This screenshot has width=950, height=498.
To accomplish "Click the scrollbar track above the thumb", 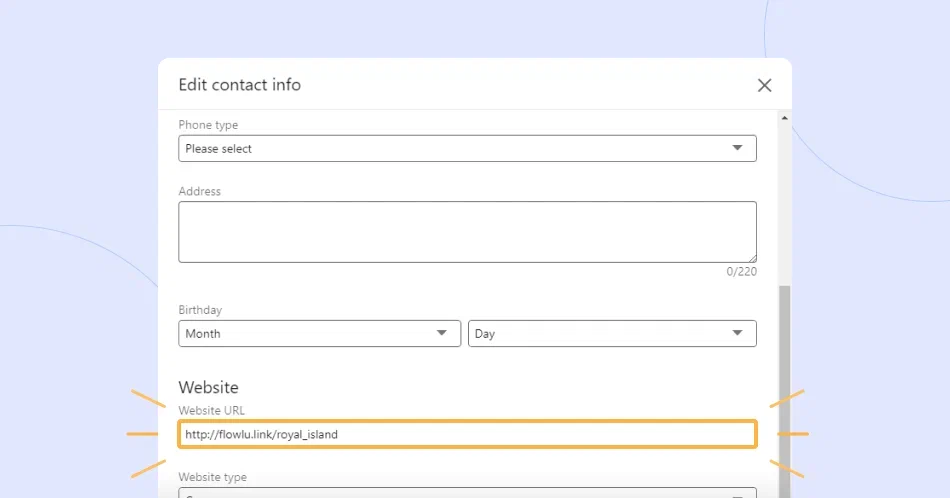I will tap(785, 205).
